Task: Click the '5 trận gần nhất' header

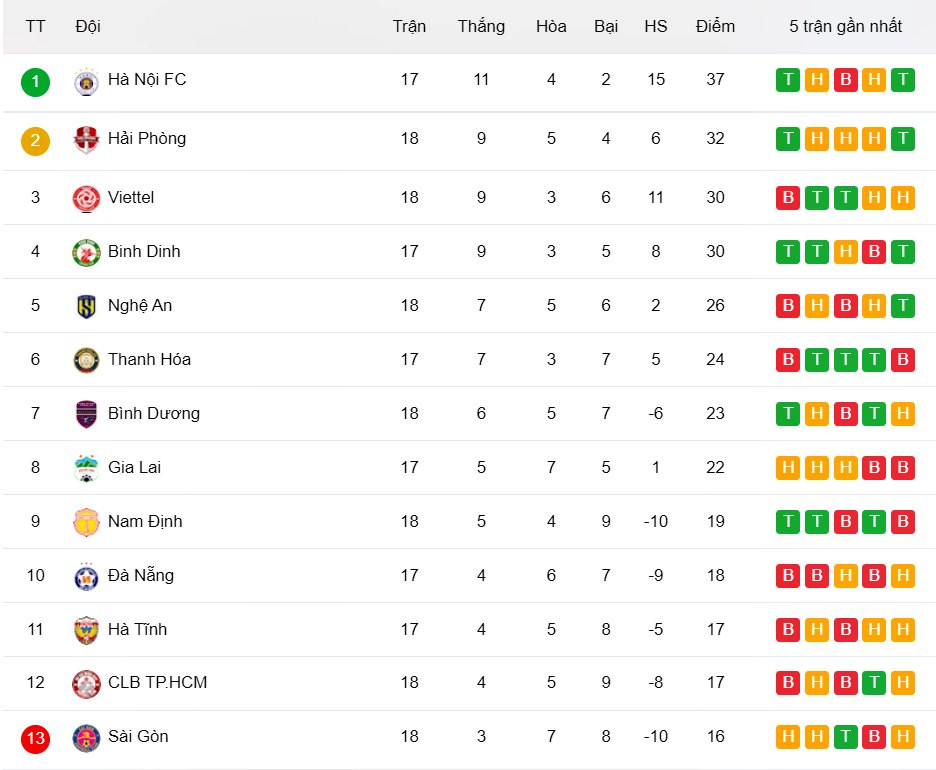Action: pyautogui.click(x=845, y=26)
